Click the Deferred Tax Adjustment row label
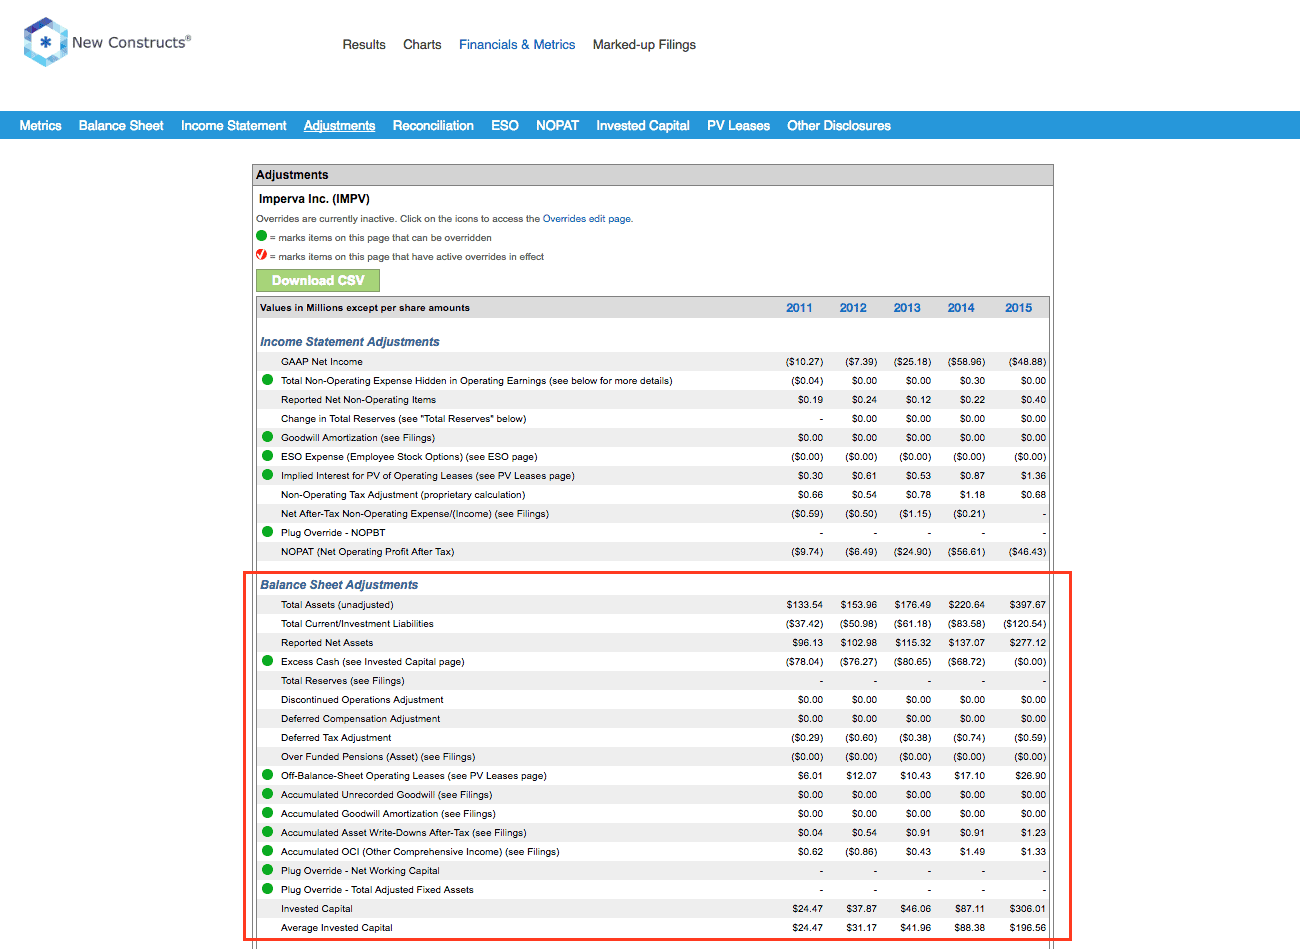The height and width of the screenshot is (949, 1300). pos(336,737)
